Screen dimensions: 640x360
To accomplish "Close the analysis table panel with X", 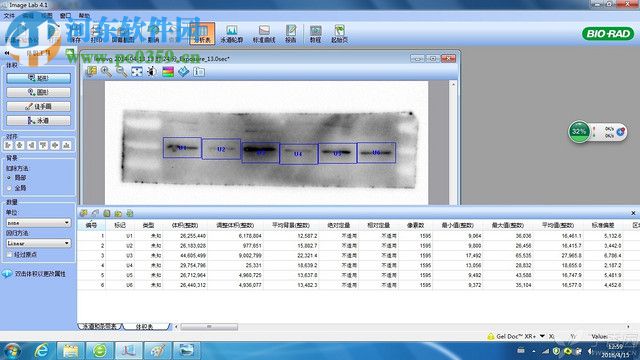I will pyautogui.click(x=633, y=213).
